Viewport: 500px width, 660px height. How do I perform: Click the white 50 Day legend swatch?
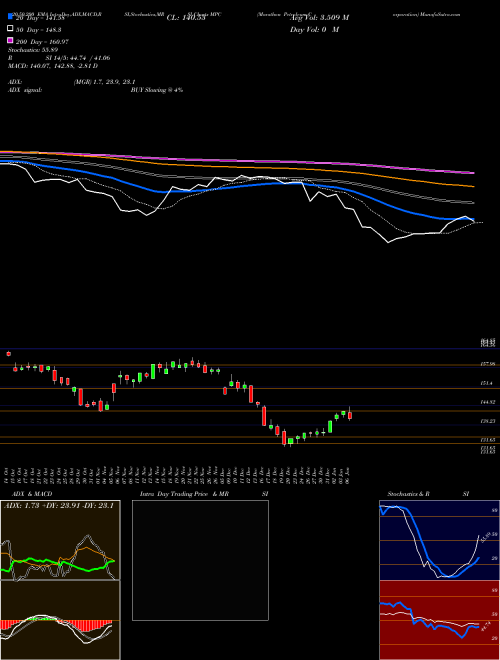[11, 29]
